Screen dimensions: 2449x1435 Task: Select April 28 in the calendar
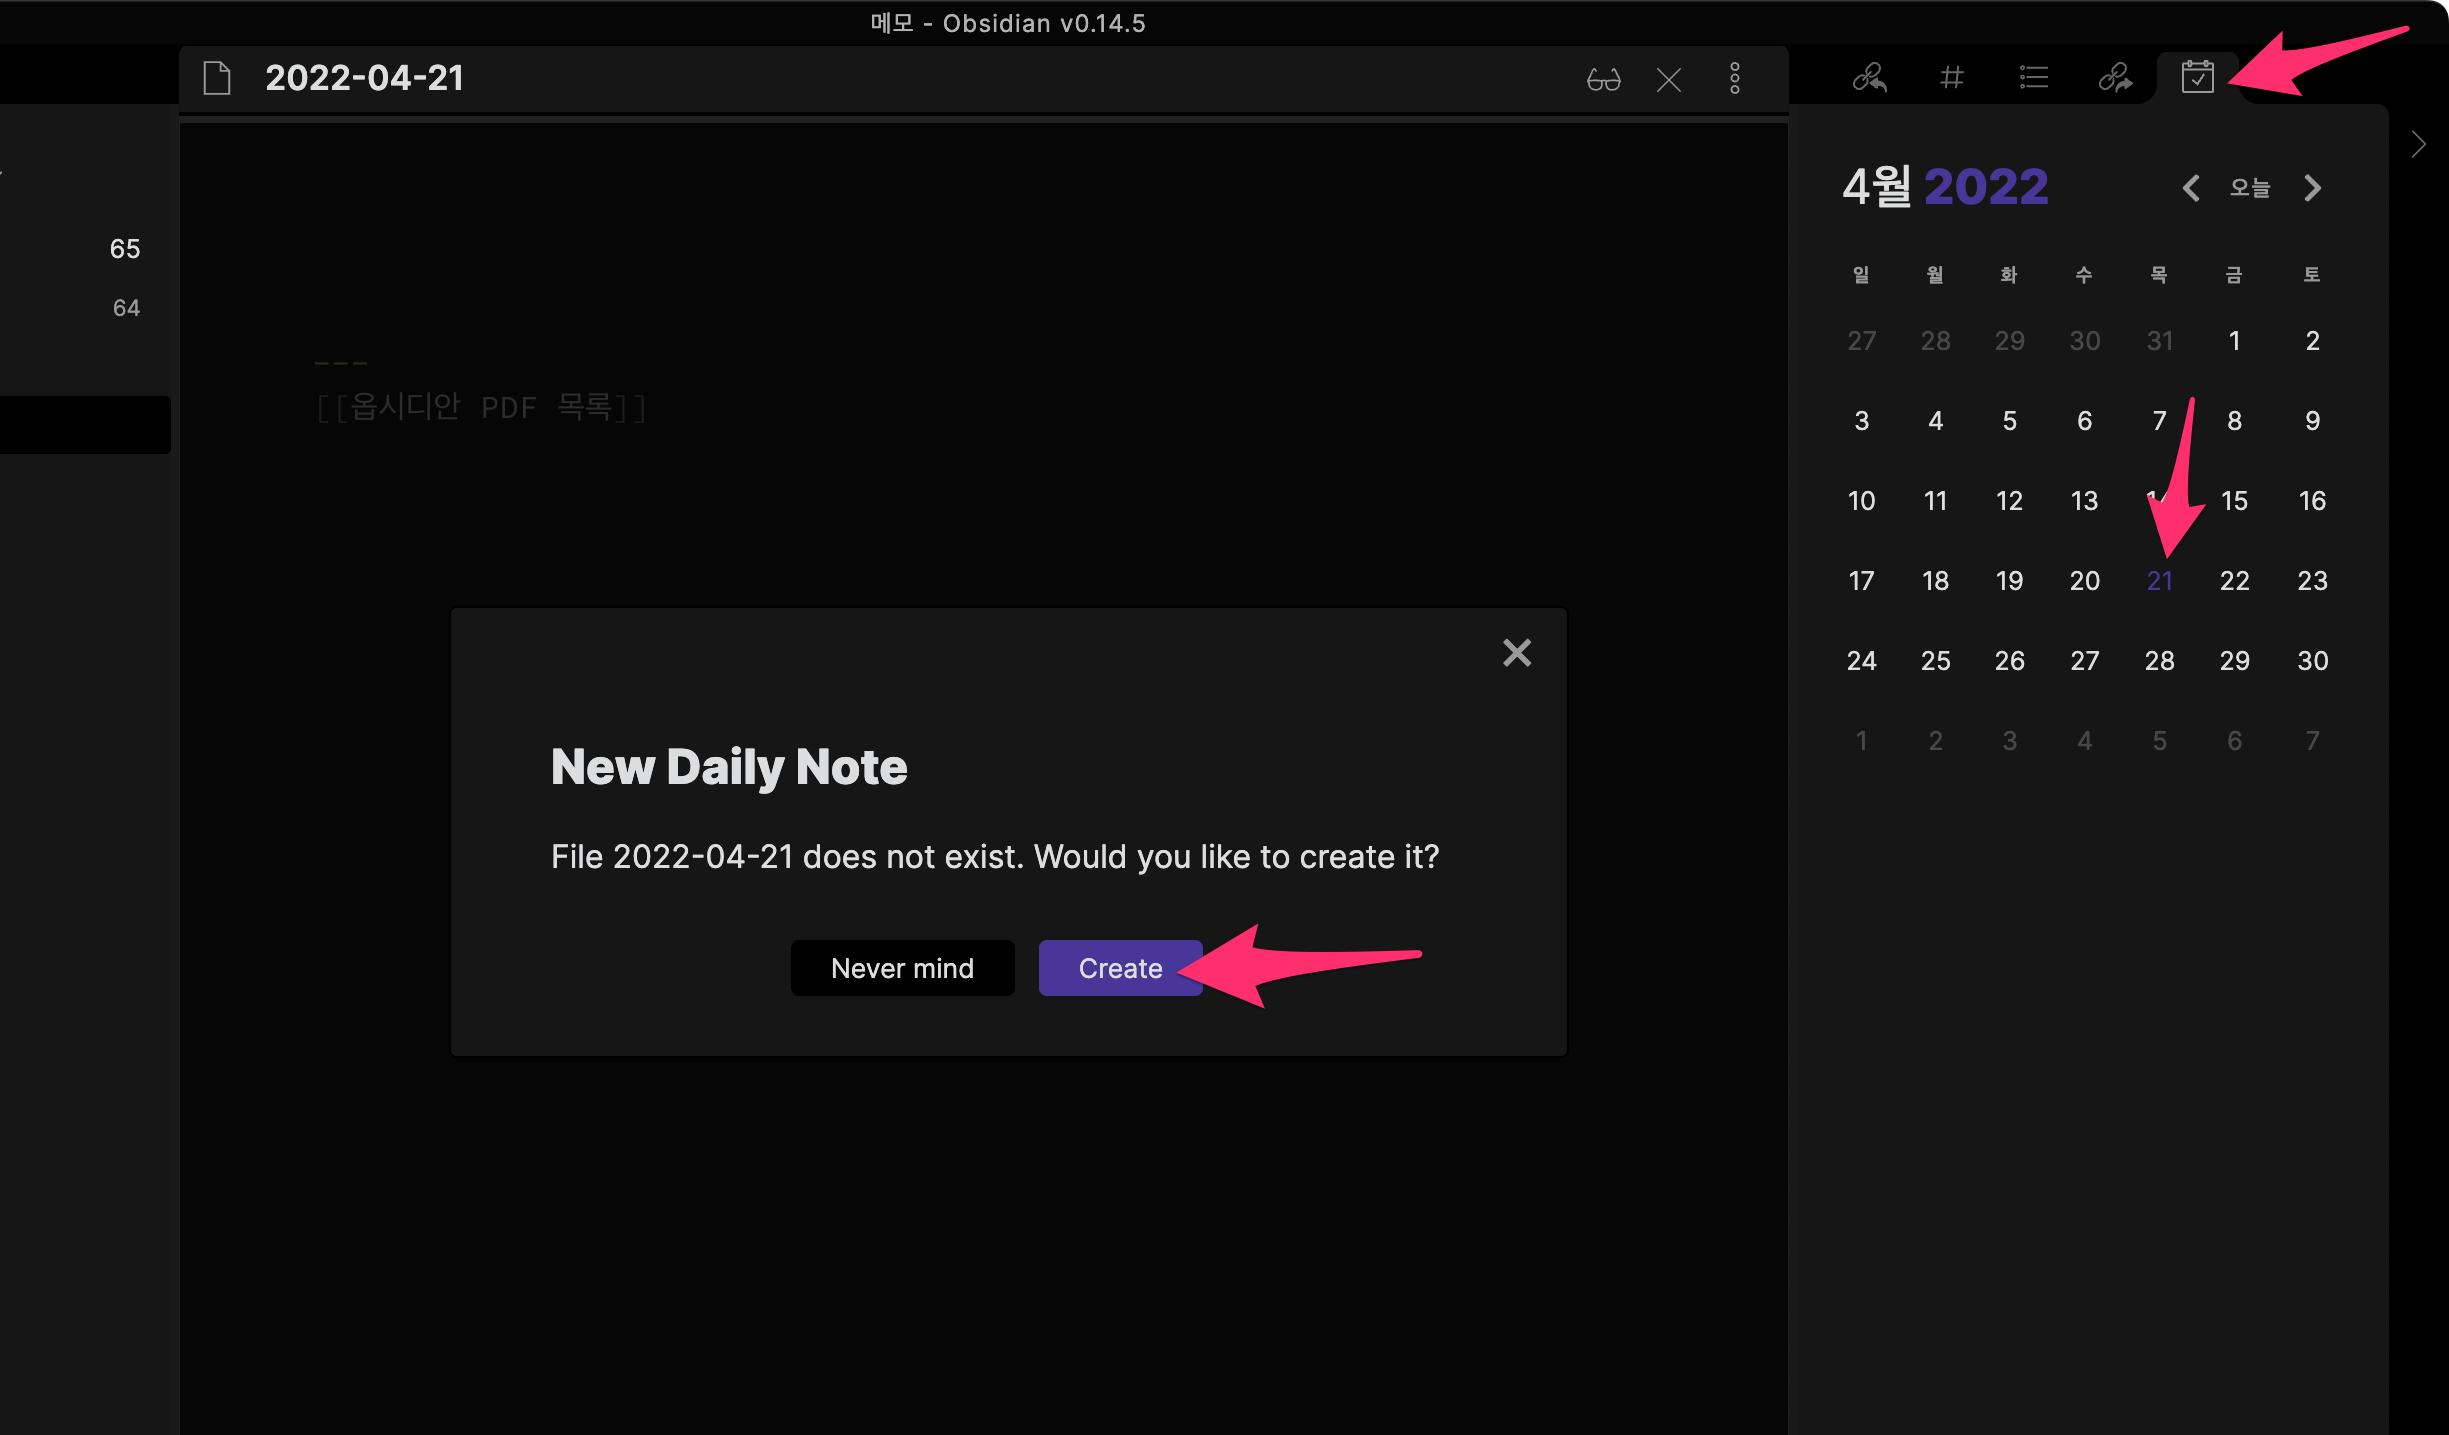pos(2159,661)
